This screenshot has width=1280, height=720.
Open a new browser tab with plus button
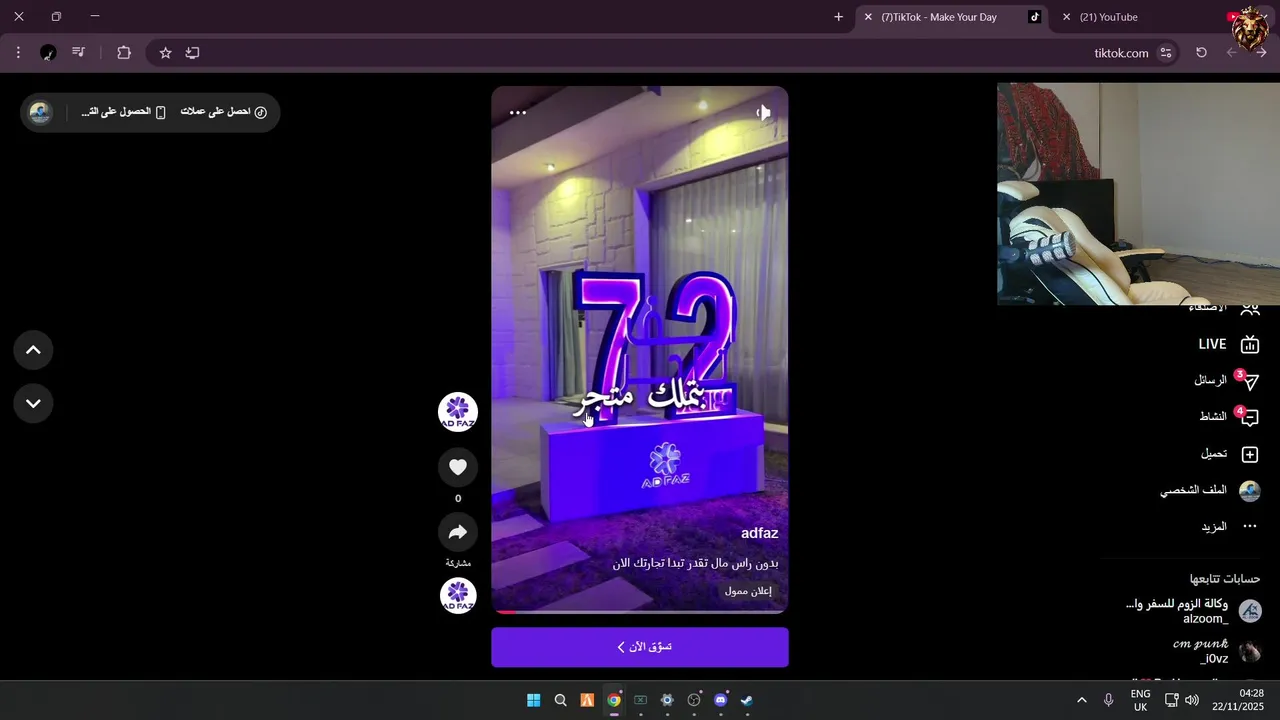coord(838,17)
